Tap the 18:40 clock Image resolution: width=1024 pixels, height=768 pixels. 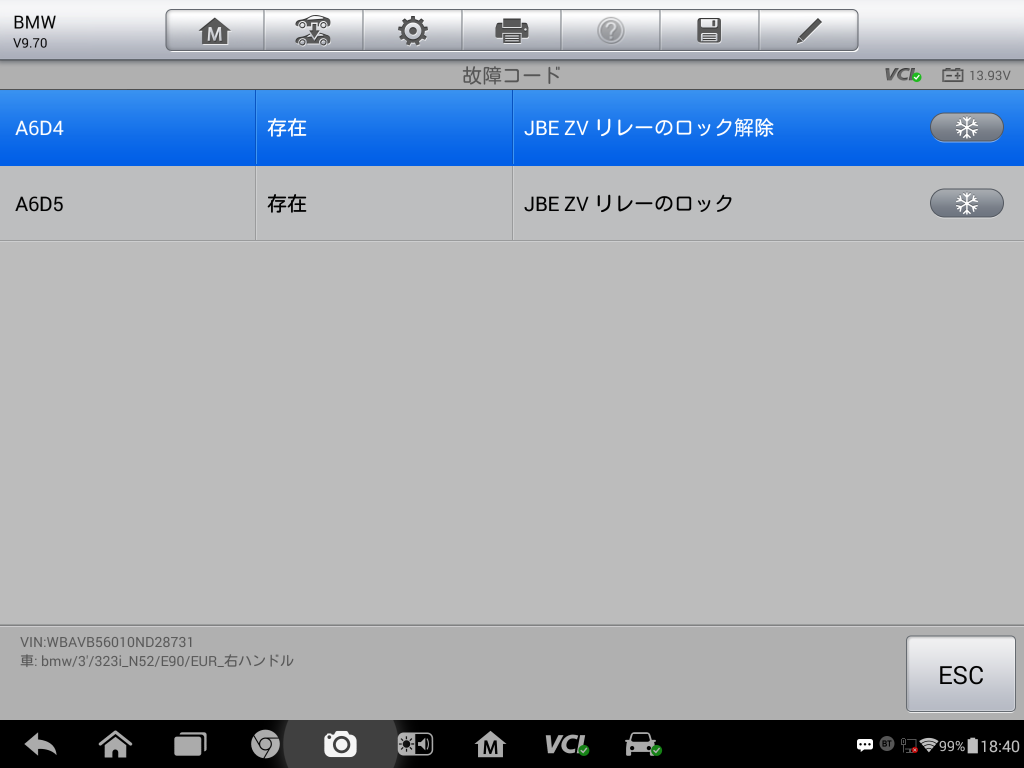pos(1000,746)
